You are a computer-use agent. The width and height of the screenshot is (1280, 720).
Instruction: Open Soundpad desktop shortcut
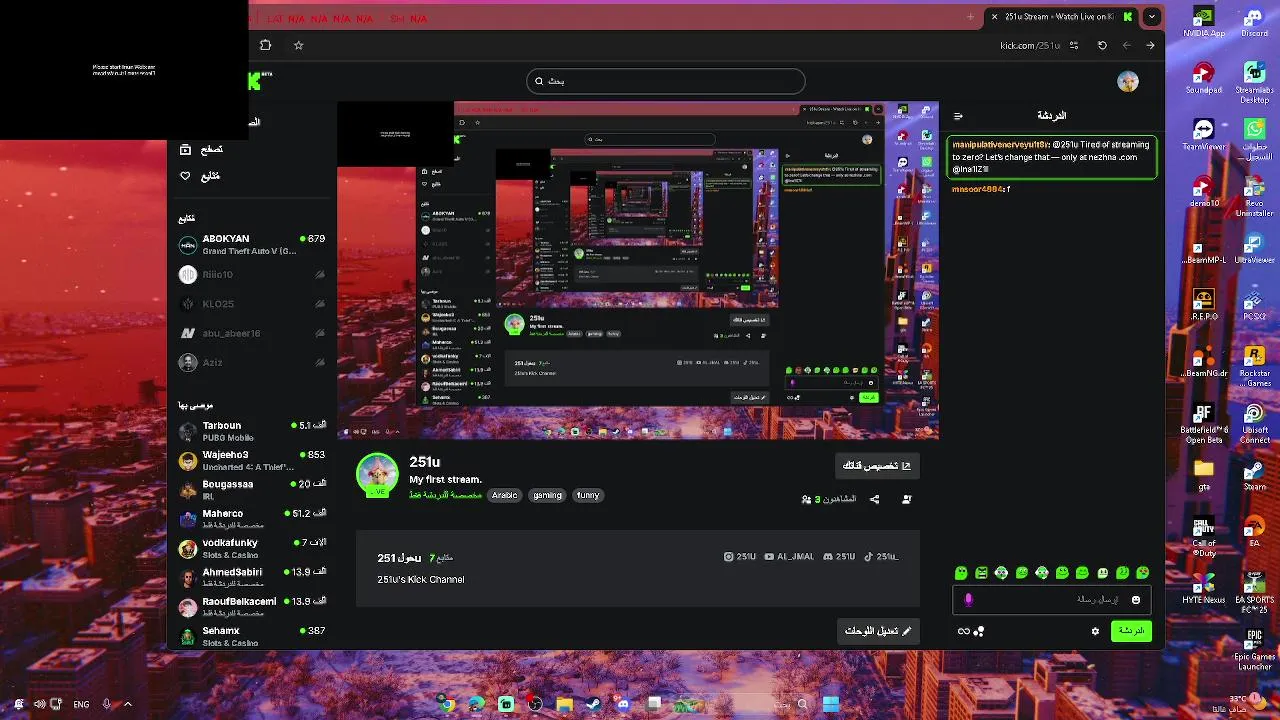[1204, 78]
